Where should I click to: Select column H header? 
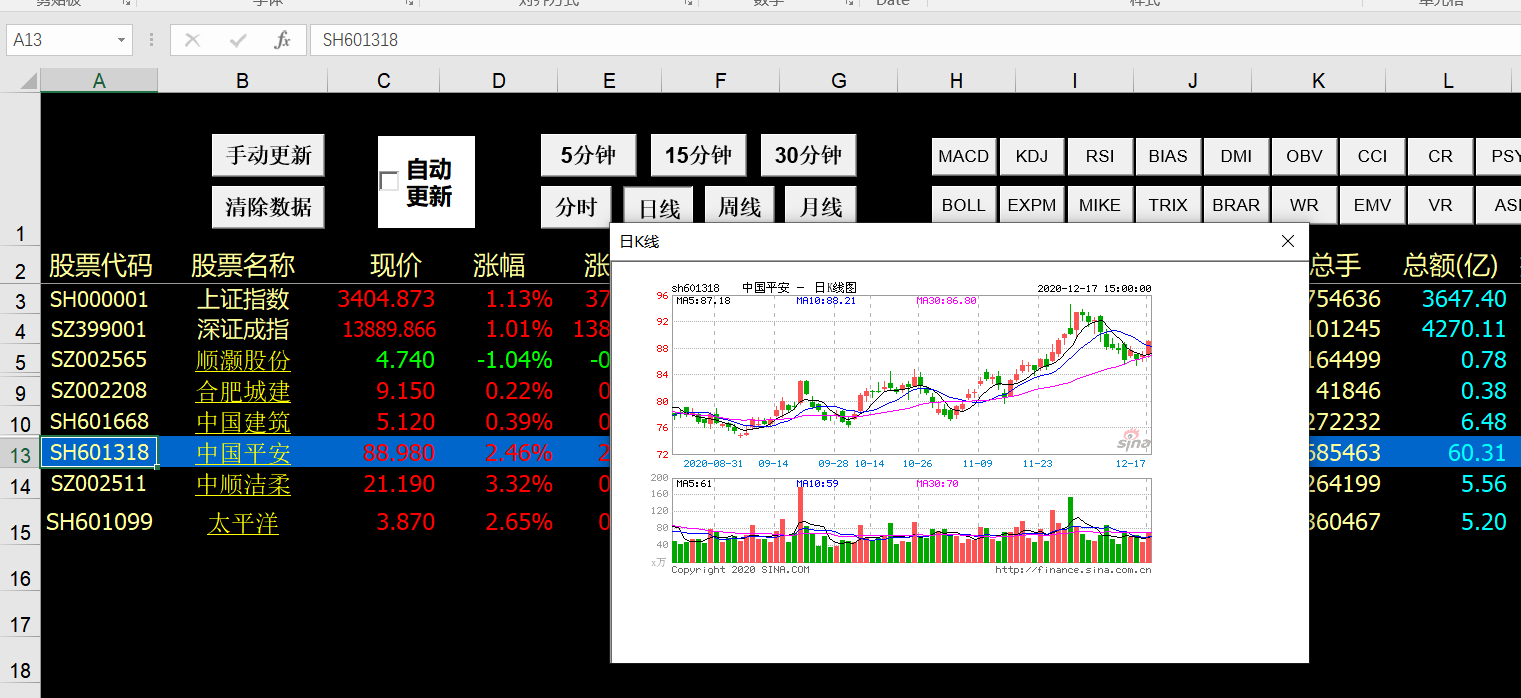click(957, 81)
